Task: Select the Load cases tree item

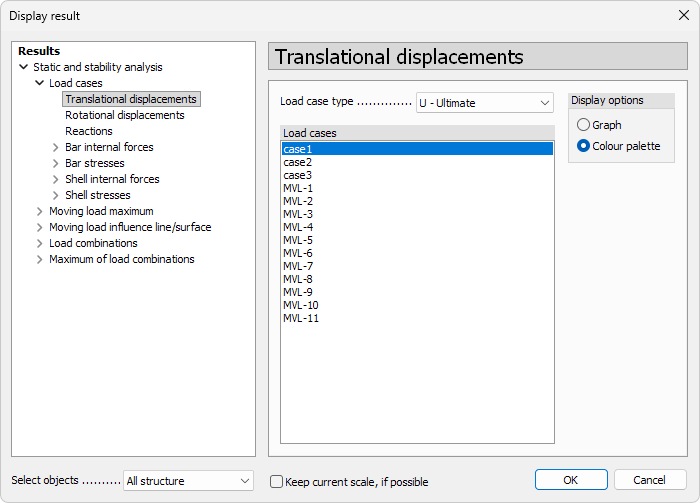Action: [x=76, y=83]
